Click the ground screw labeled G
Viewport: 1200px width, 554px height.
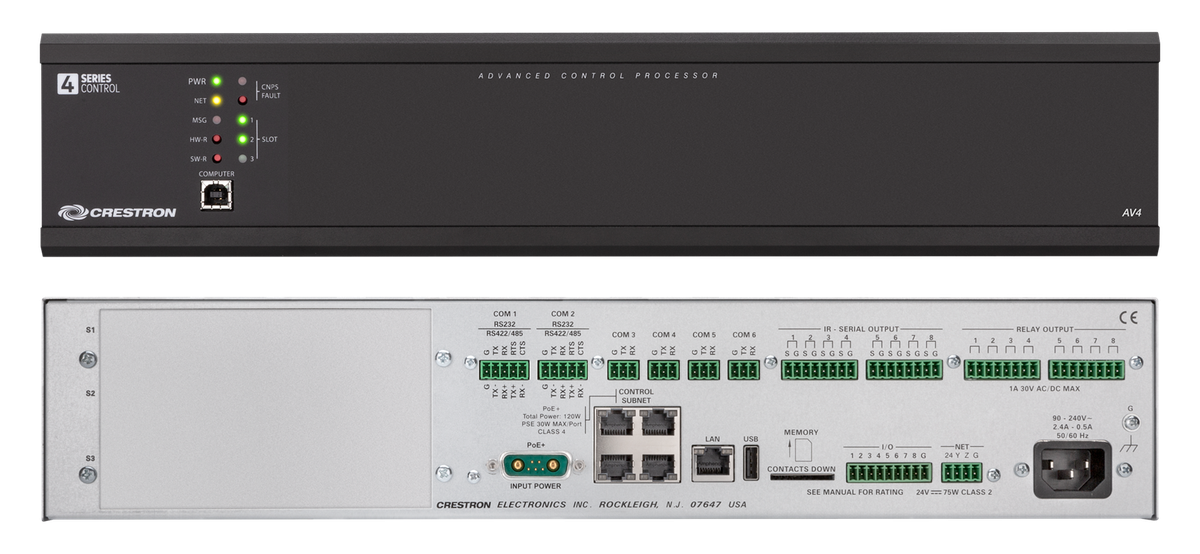coord(1134,424)
